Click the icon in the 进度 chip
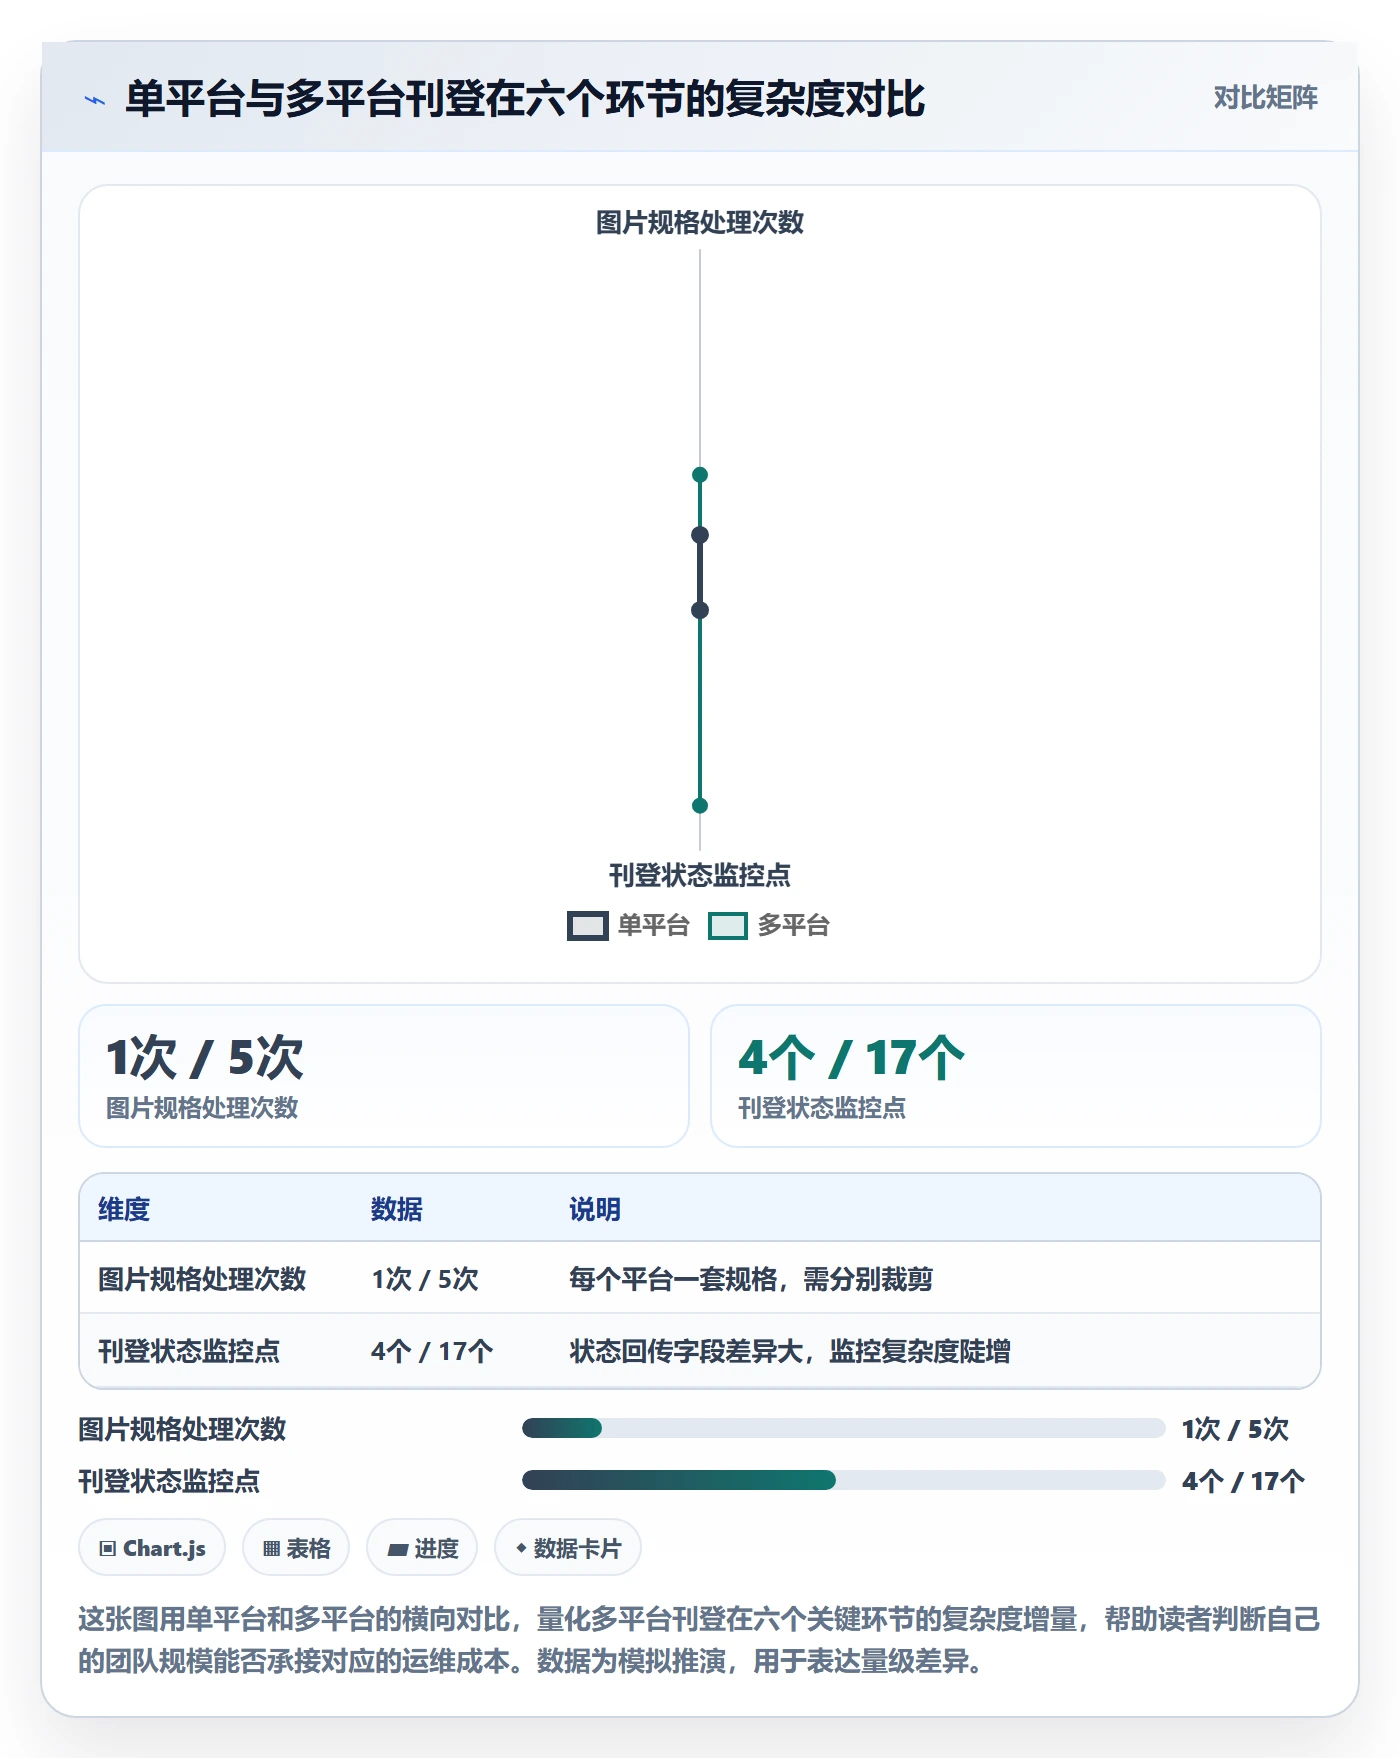The image size is (1400, 1758). pos(398,1550)
